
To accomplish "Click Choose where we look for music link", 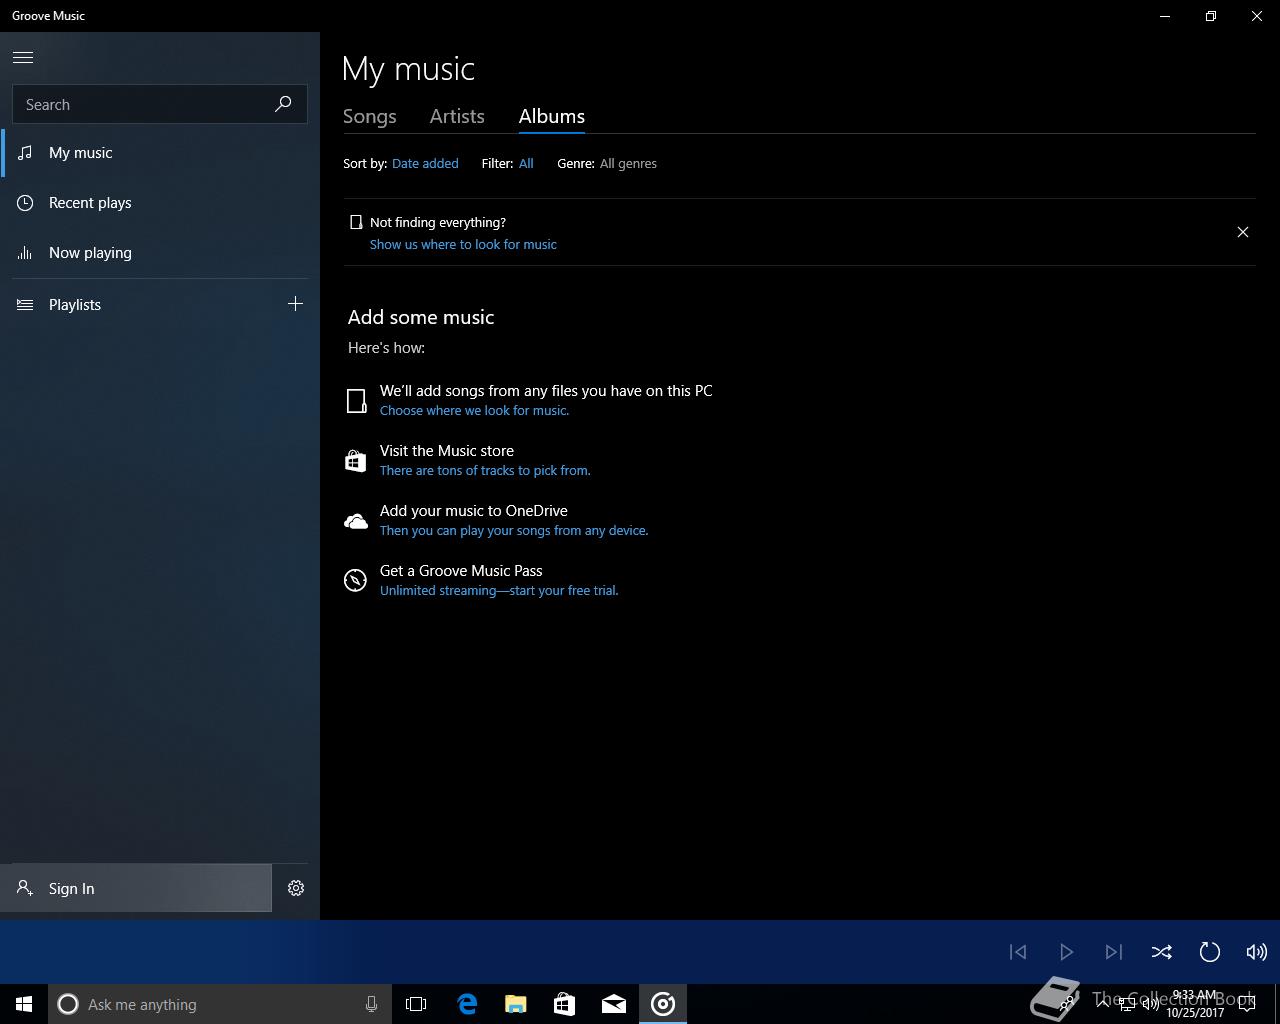I will [474, 410].
